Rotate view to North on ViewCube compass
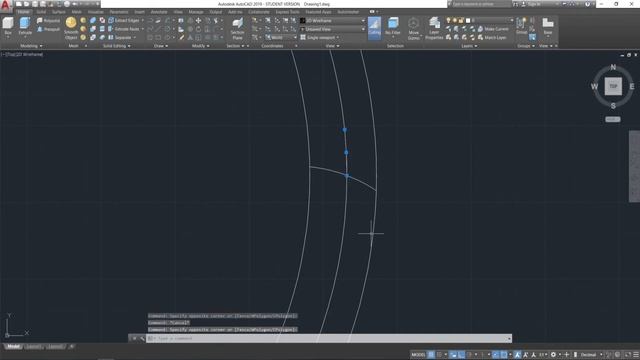The width and height of the screenshot is (640, 360). click(x=613, y=67)
